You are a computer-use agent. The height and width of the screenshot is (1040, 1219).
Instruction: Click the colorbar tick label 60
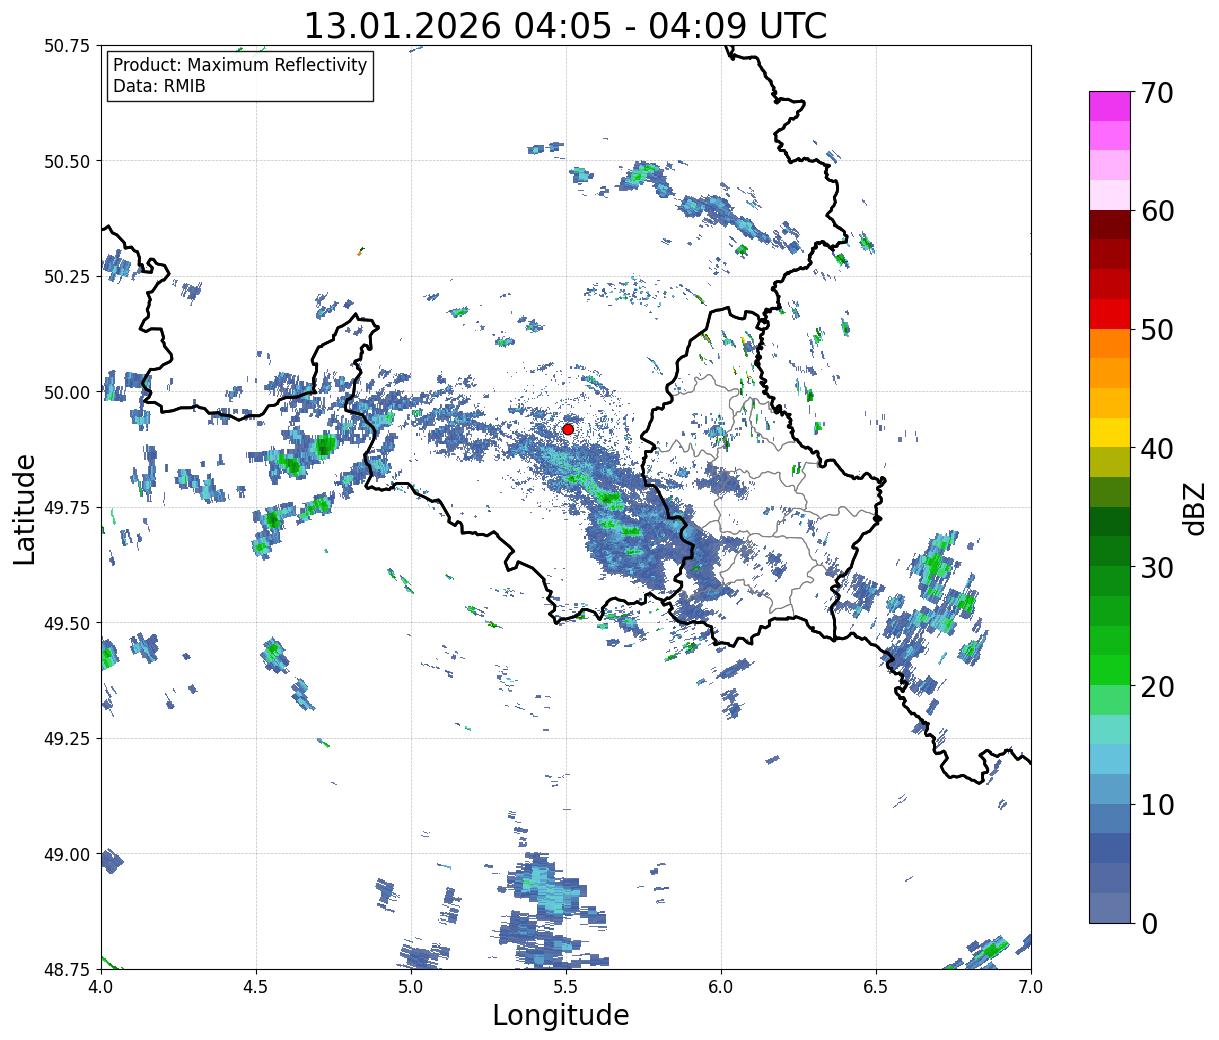pyautogui.click(x=1157, y=211)
